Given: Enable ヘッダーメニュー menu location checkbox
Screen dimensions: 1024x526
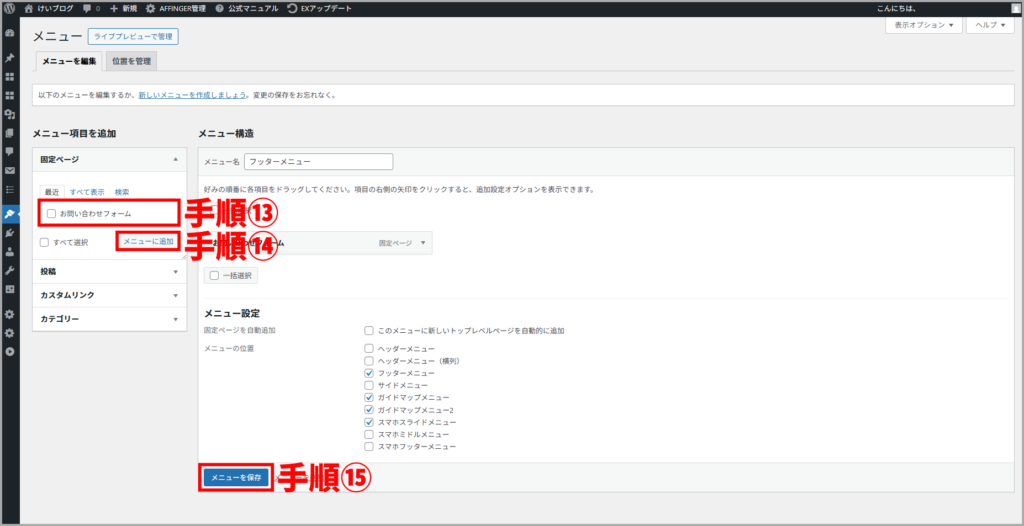Looking at the screenshot, I should pyautogui.click(x=370, y=347).
